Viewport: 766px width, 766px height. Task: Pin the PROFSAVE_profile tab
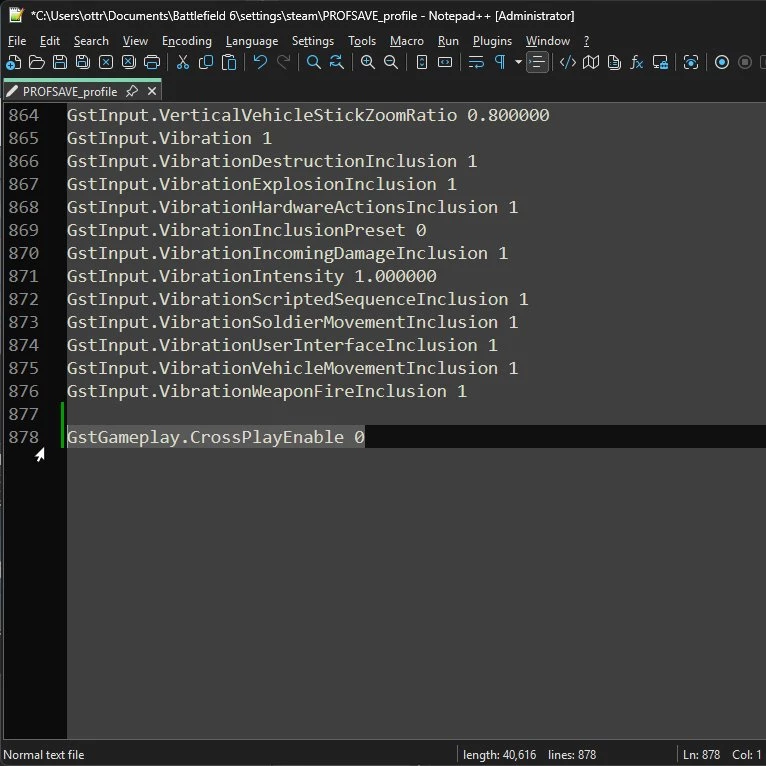point(131,91)
